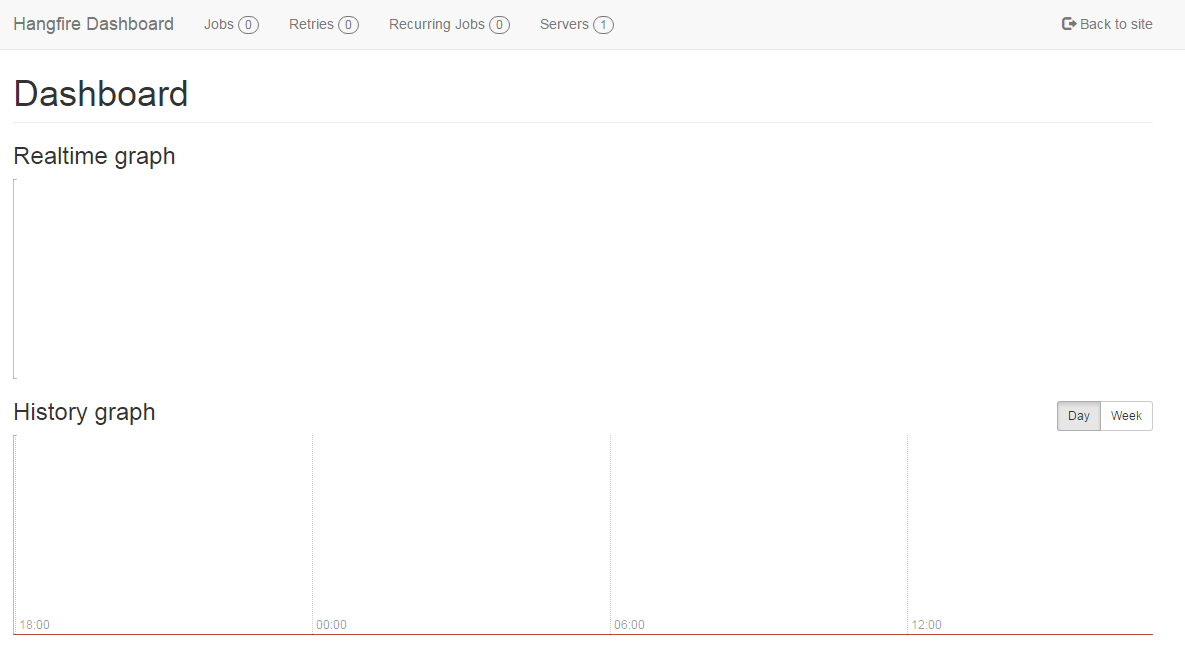Click the History graph section title

pyautogui.click(x=84, y=412)
